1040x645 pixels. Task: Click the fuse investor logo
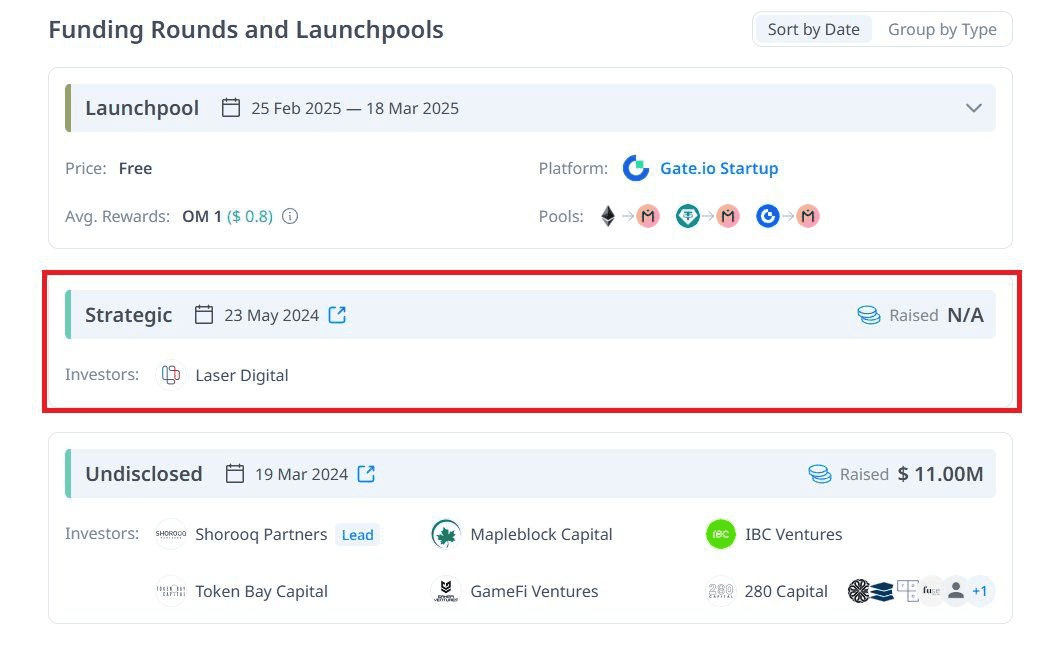(x=931, y=591)
